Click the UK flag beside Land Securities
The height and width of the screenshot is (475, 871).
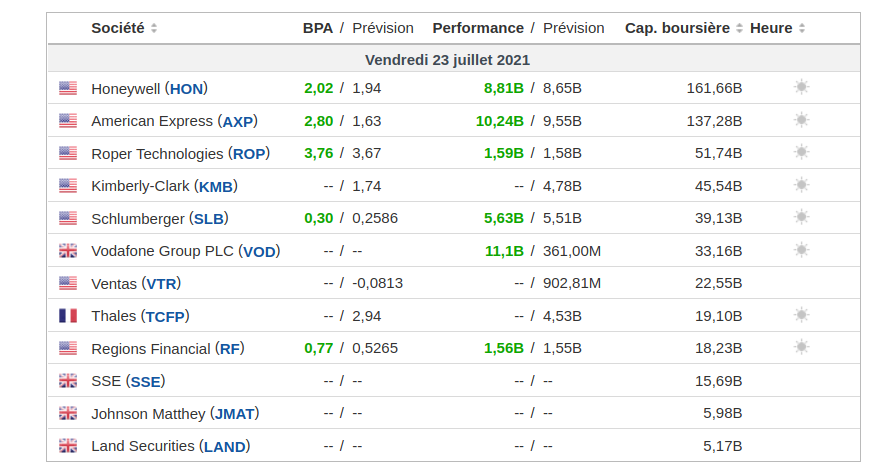pyautogui.click(x=68, y=446)
